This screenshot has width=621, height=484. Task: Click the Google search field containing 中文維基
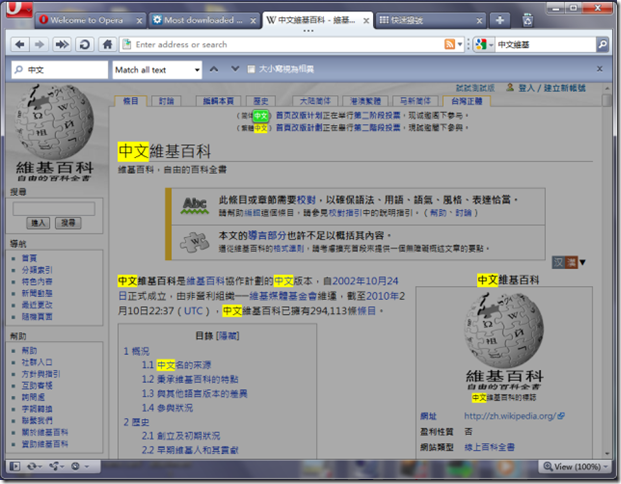(x=546, y=44)
